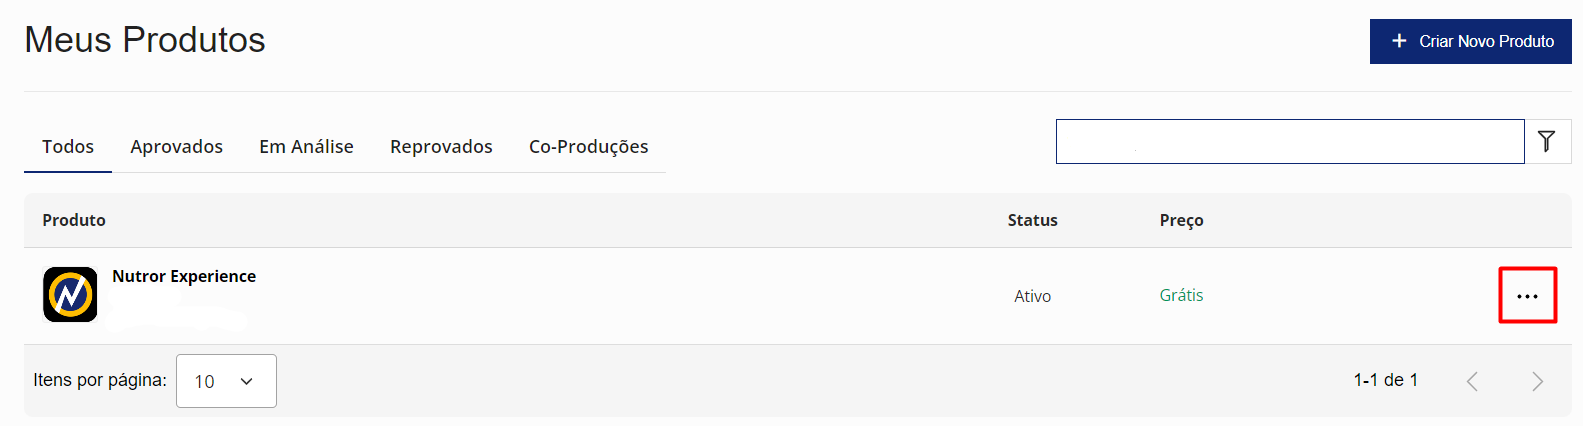Click the Produto column header
The width and height of the screenshot is (1583, 426).
(x=74, y=220)
